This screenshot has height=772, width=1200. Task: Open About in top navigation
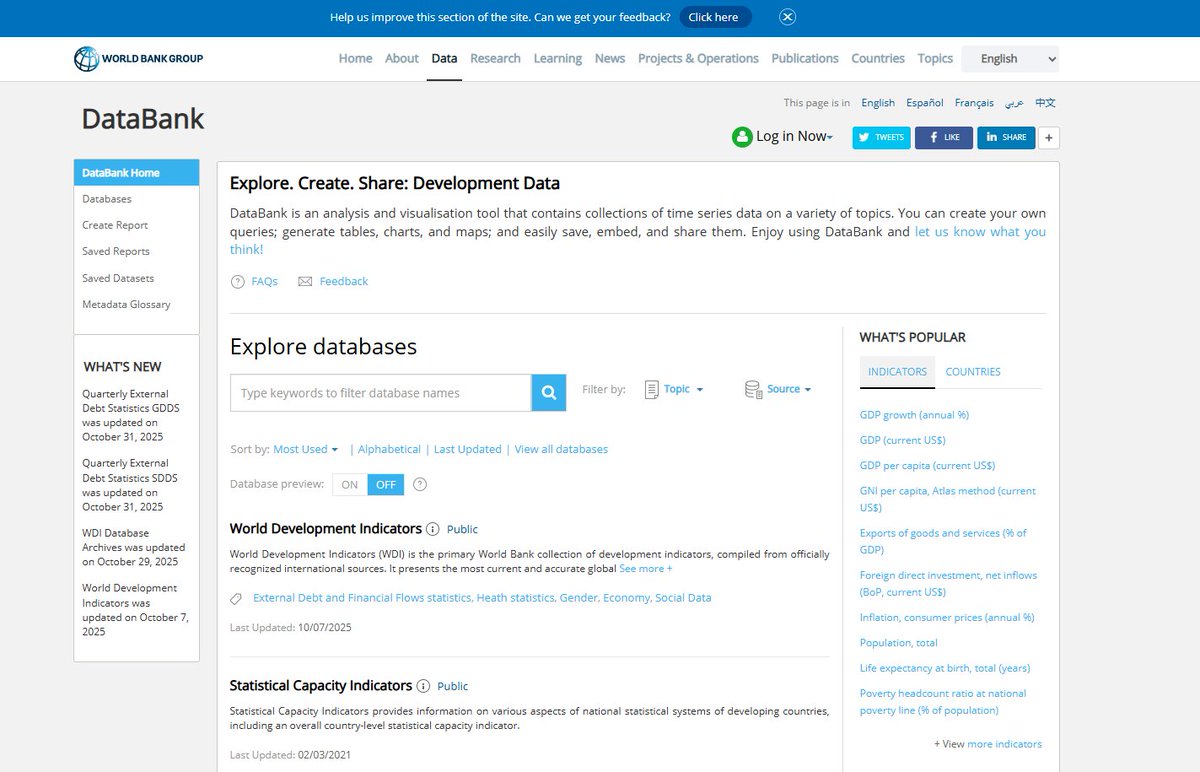(x=402, y=59)
